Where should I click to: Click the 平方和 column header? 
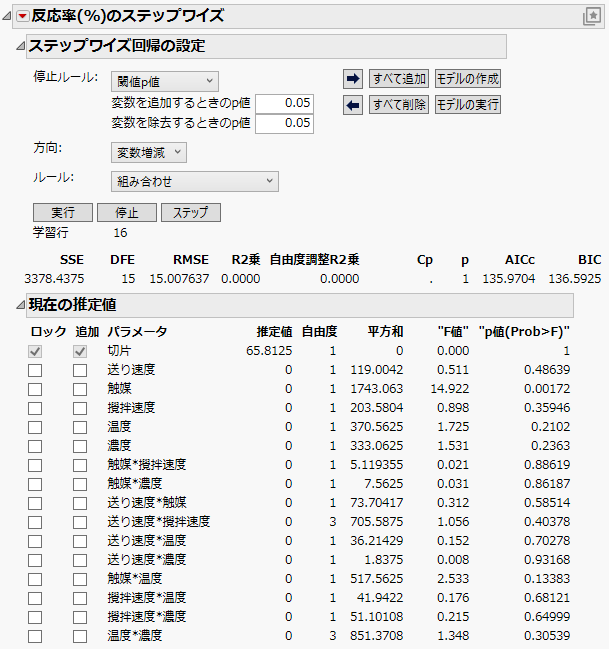[385, 332]
